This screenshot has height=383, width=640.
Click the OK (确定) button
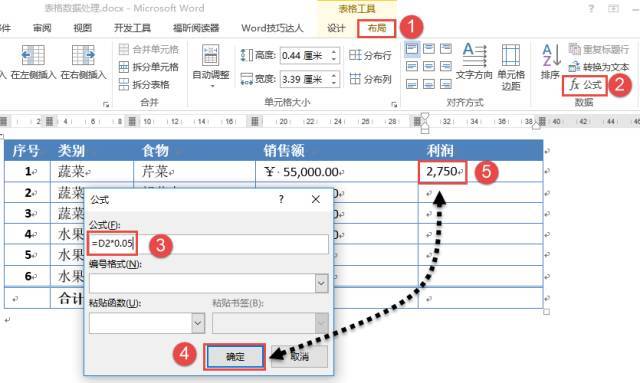coord(235,357)
